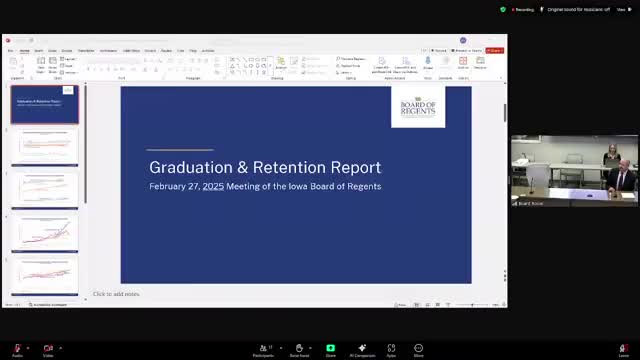Open AI Companion in Zoom toolbar
The width and height of the screenshot is (640, 360).
point(362,350)
